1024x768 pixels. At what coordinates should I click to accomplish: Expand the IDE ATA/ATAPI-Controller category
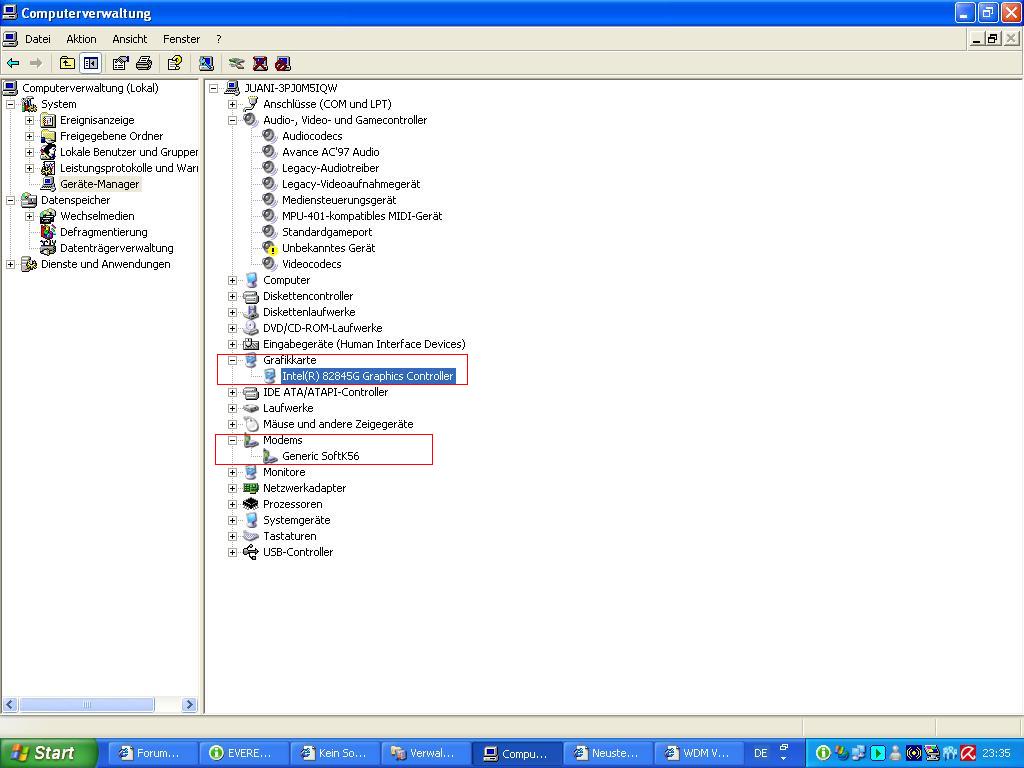(x=232, y=392)
